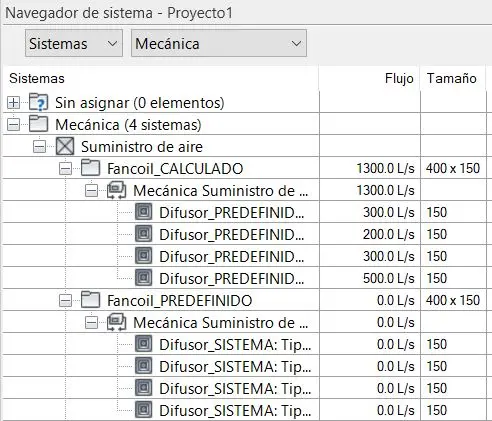Screen dimensions: 492x421
Task: Expand the Sin asignar node
Action: click(13, 103)
